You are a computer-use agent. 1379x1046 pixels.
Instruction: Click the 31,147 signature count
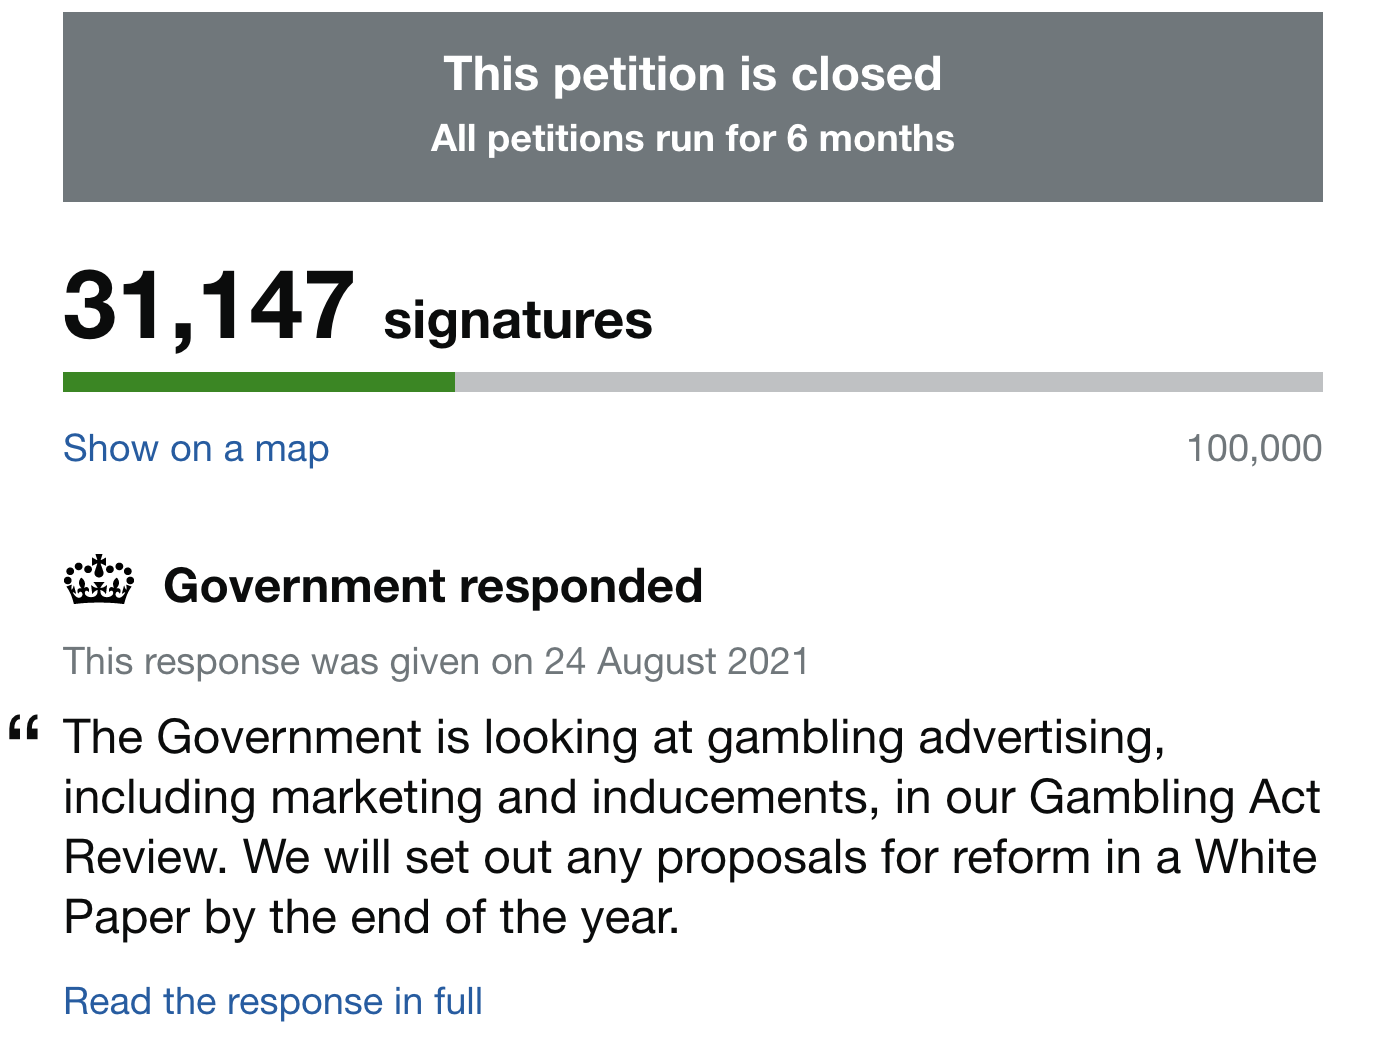[209, 306]
